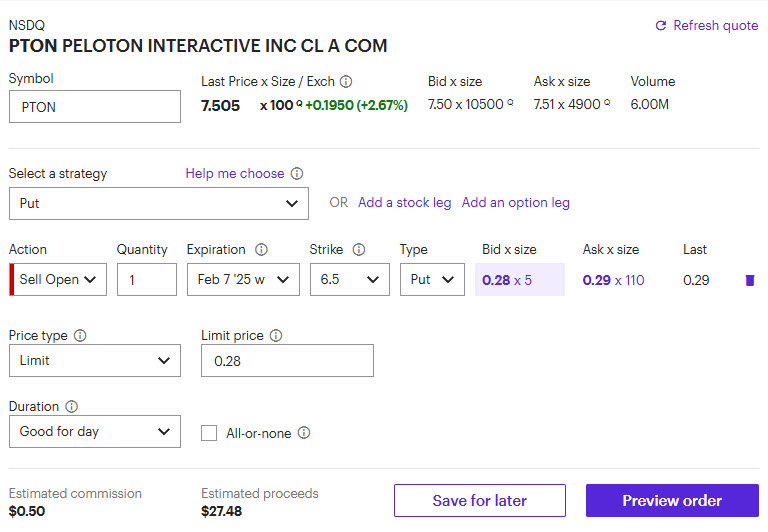Open the Select a strategy dropdown
768x532 pixels.
pos(159,203)
